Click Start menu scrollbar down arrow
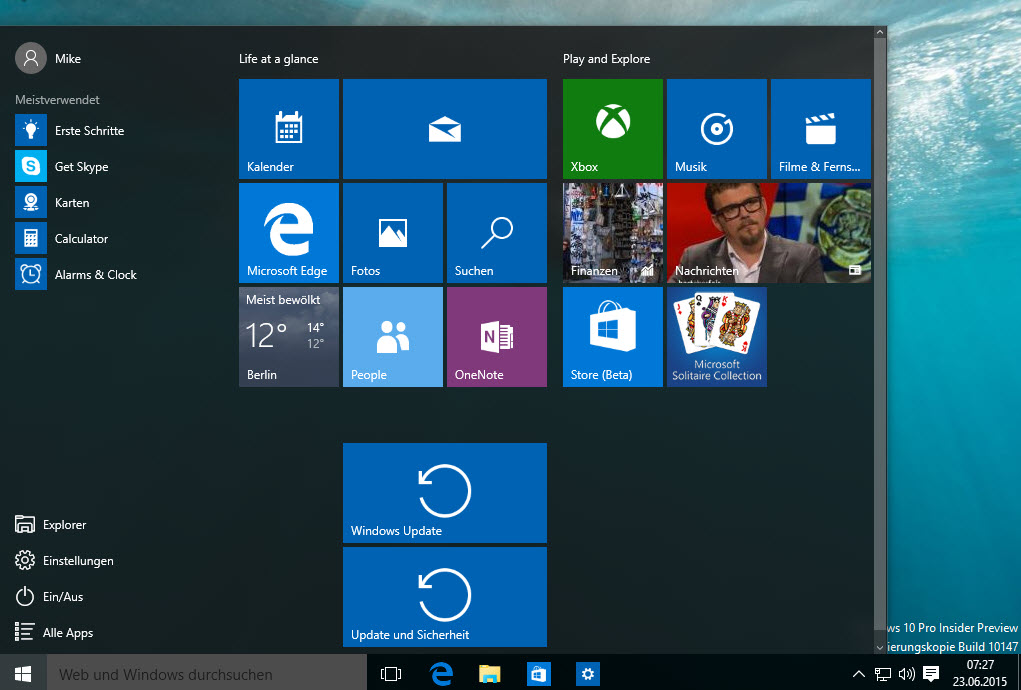 pos(880,648)
